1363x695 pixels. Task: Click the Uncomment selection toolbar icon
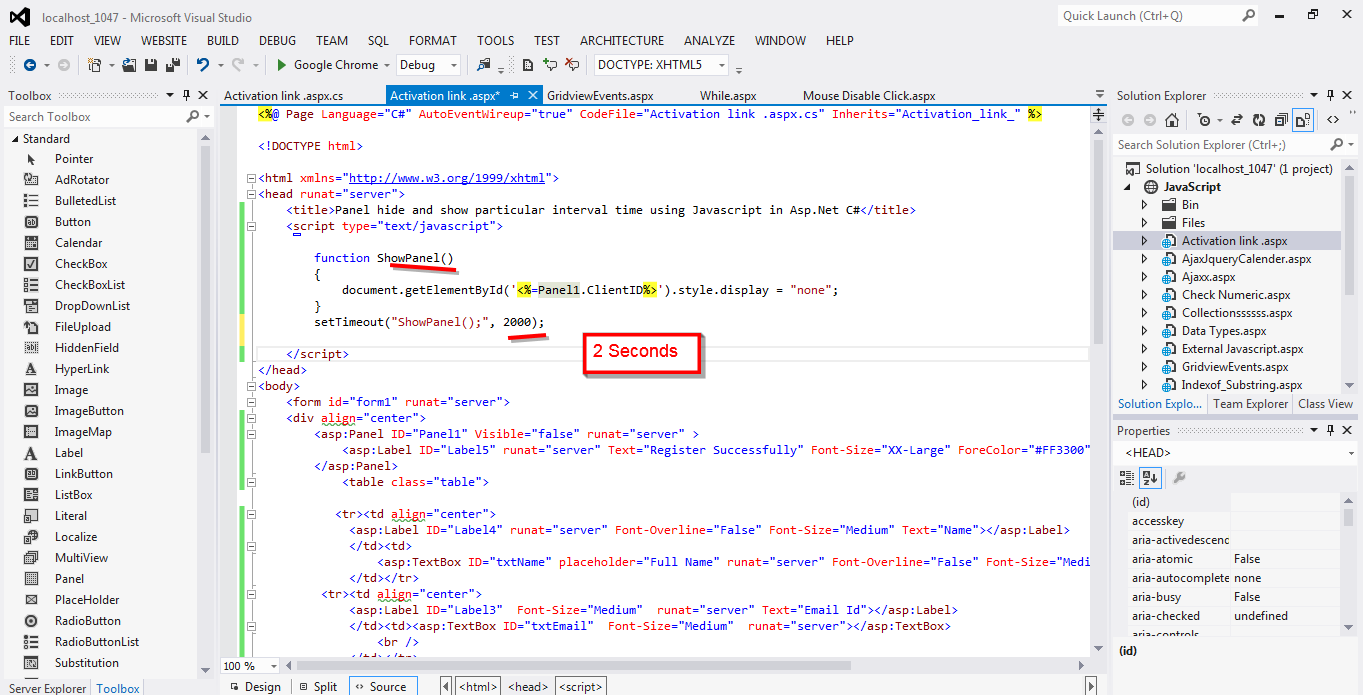point(571,65)
